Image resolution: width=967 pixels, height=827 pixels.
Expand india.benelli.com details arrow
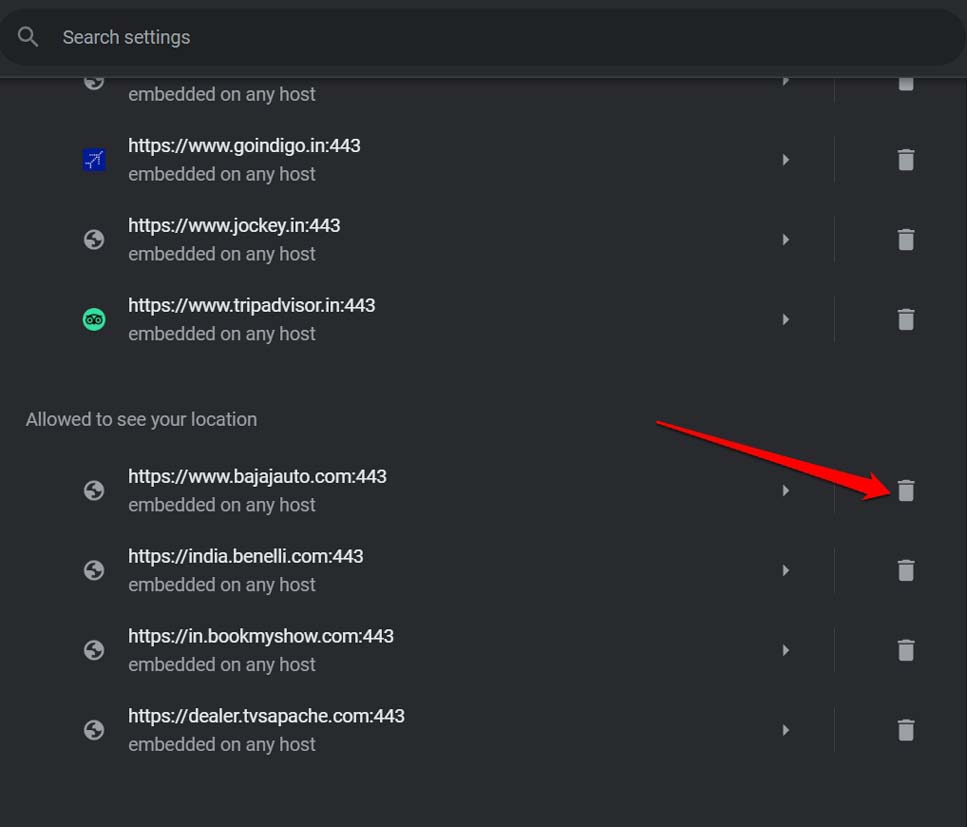click(786, 570)
